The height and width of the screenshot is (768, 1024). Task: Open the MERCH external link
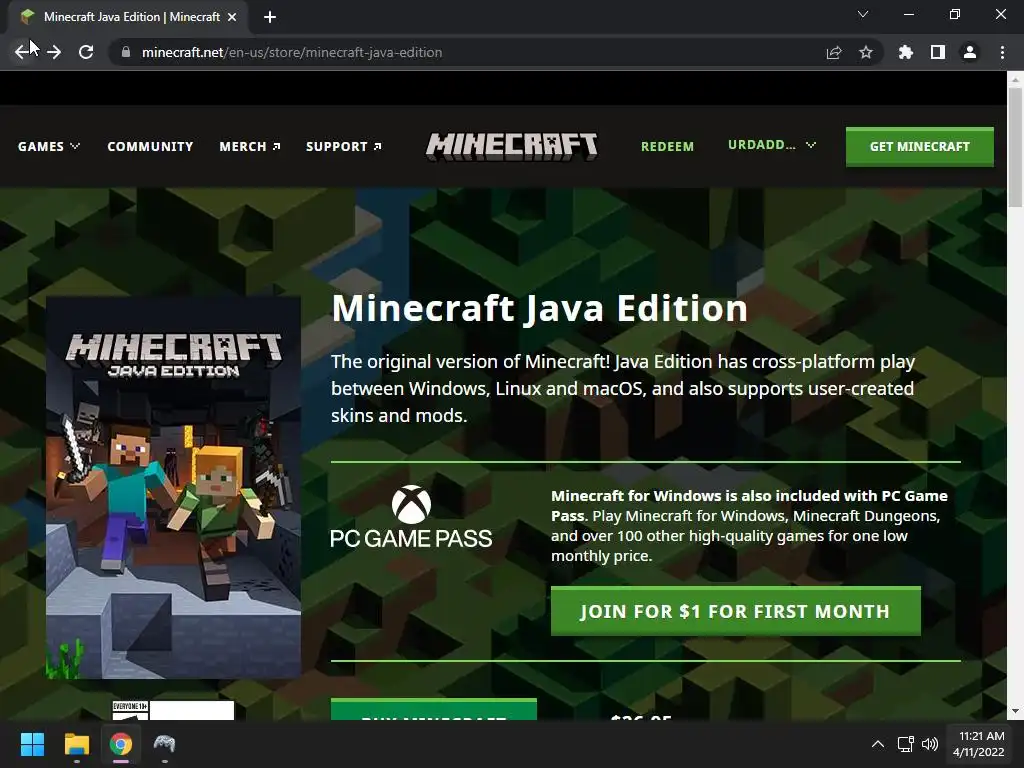pyautogui.click(x=250, y=146)
